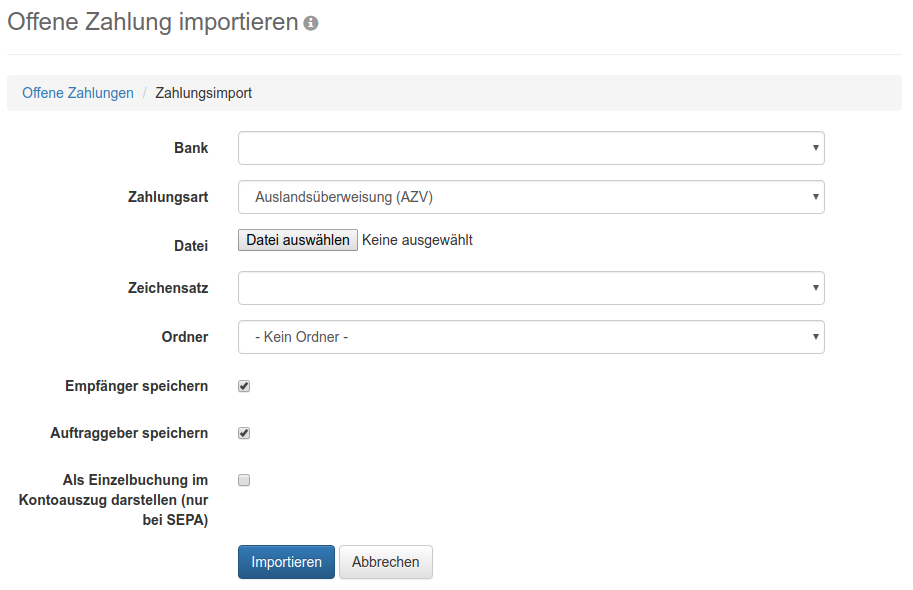Viewport: 913px width, 590px height.
Task: Click the Importieren button
Action: click(286, 562)
